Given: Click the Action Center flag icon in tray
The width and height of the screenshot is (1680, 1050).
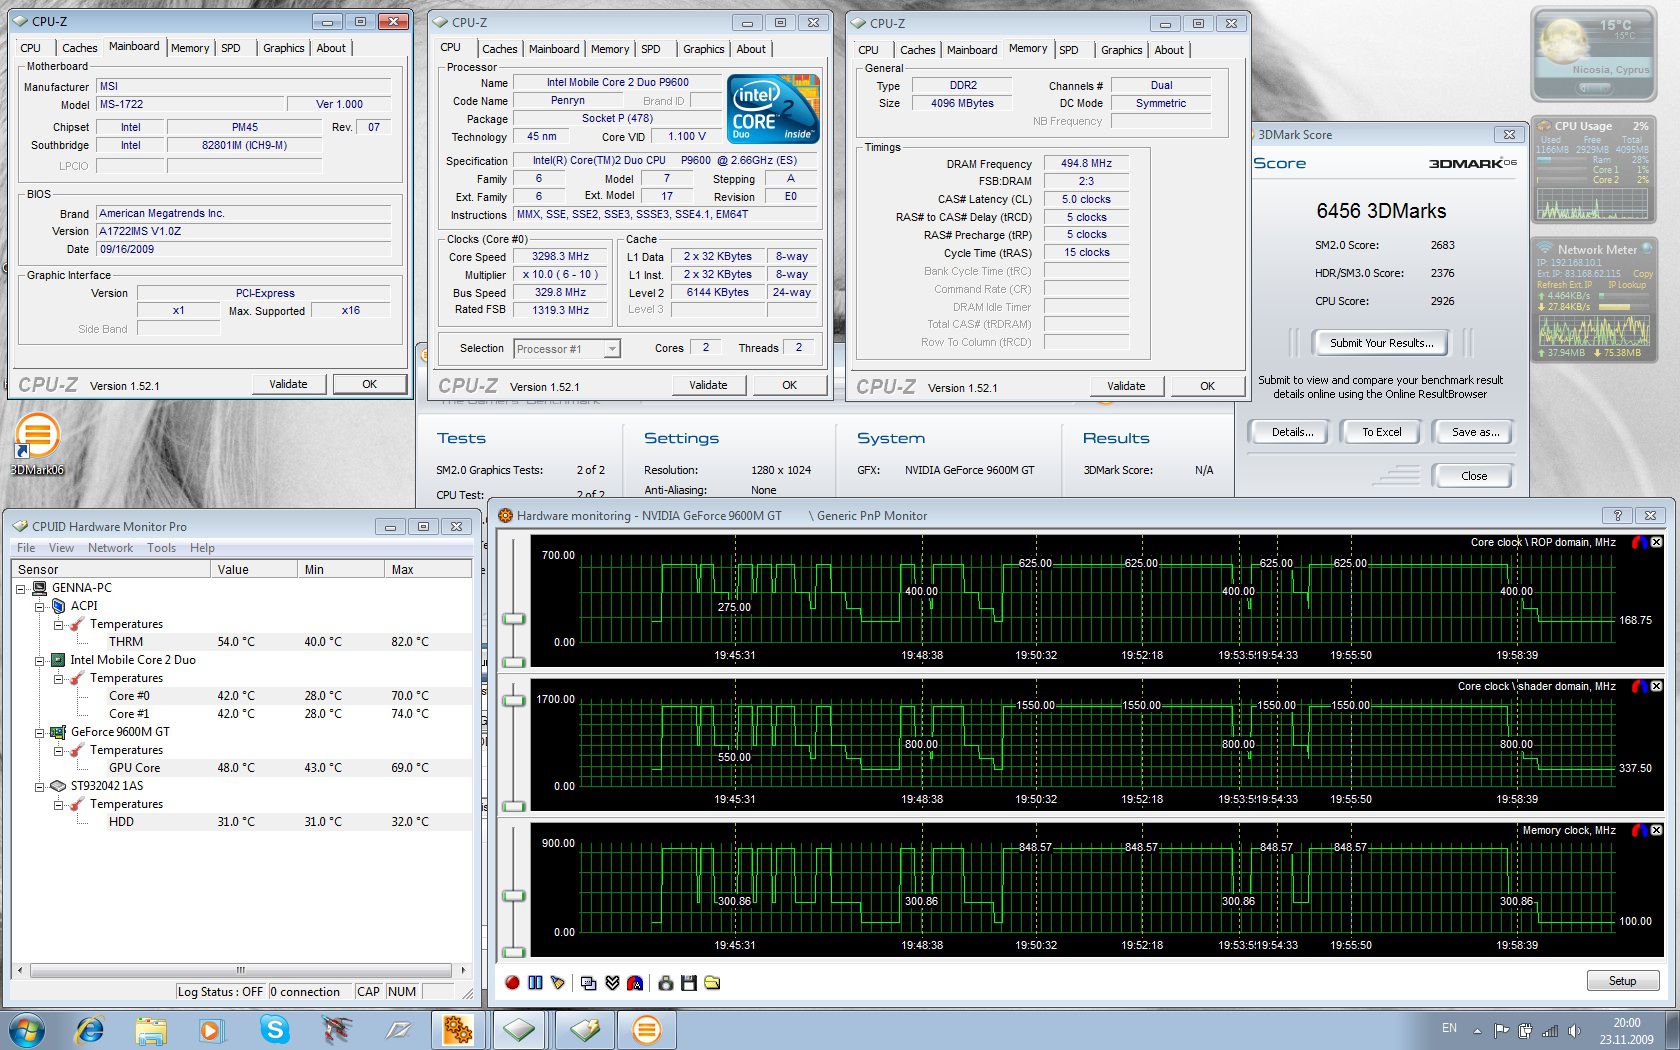Looking at the screenshot, I should (x=1501, y=1030).
